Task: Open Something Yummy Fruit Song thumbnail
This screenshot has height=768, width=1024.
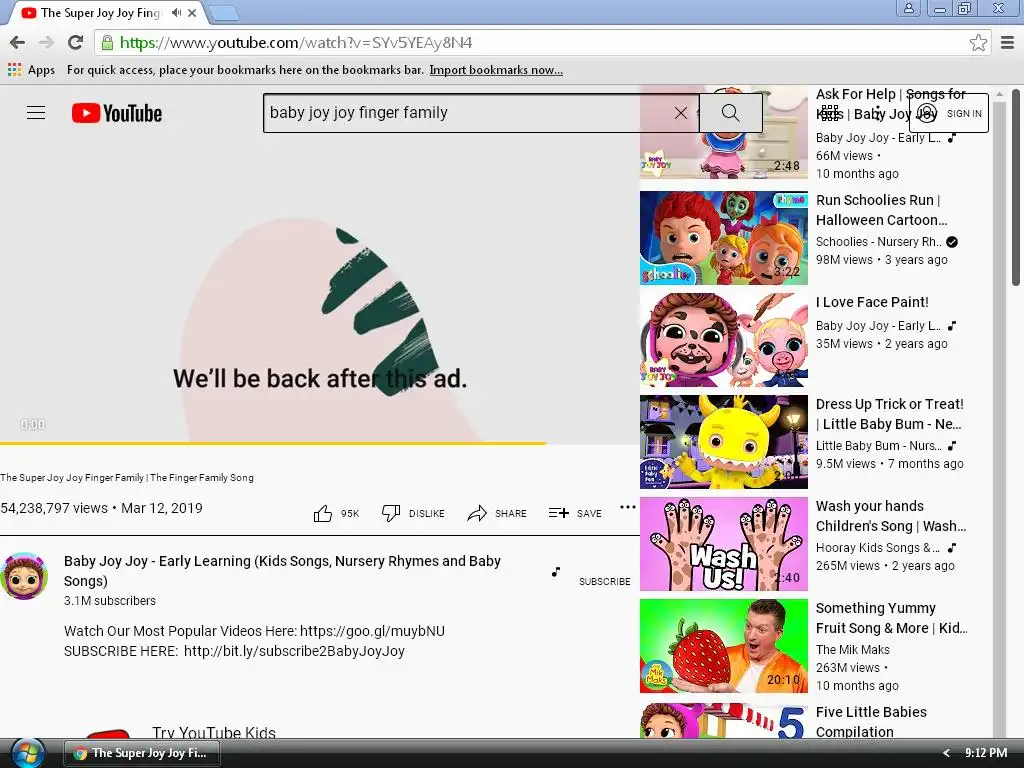Action: (x=724, y=646)
